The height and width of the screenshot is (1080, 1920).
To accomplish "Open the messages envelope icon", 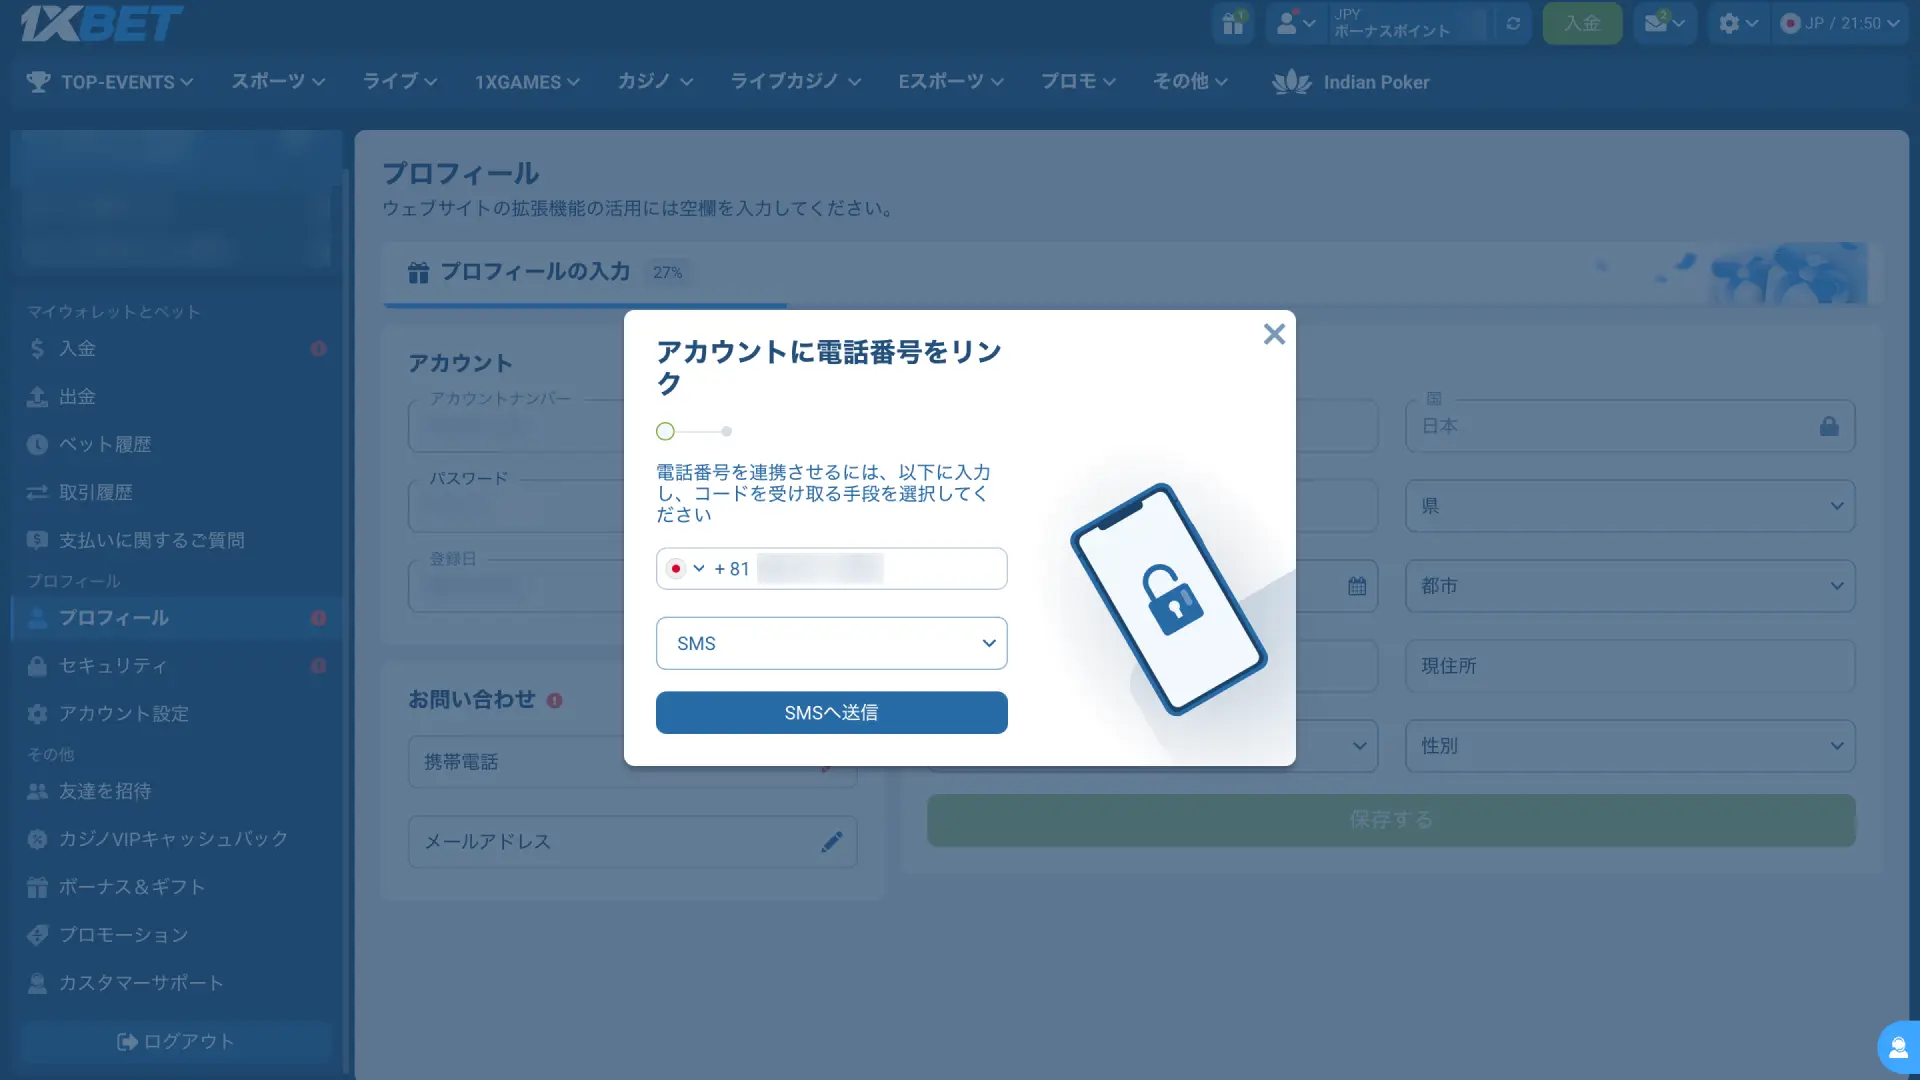I will (x=1665, y=23).
